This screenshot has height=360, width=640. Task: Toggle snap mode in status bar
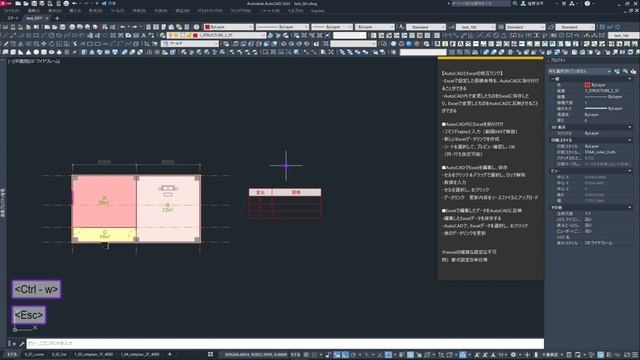tap(314, 355)
